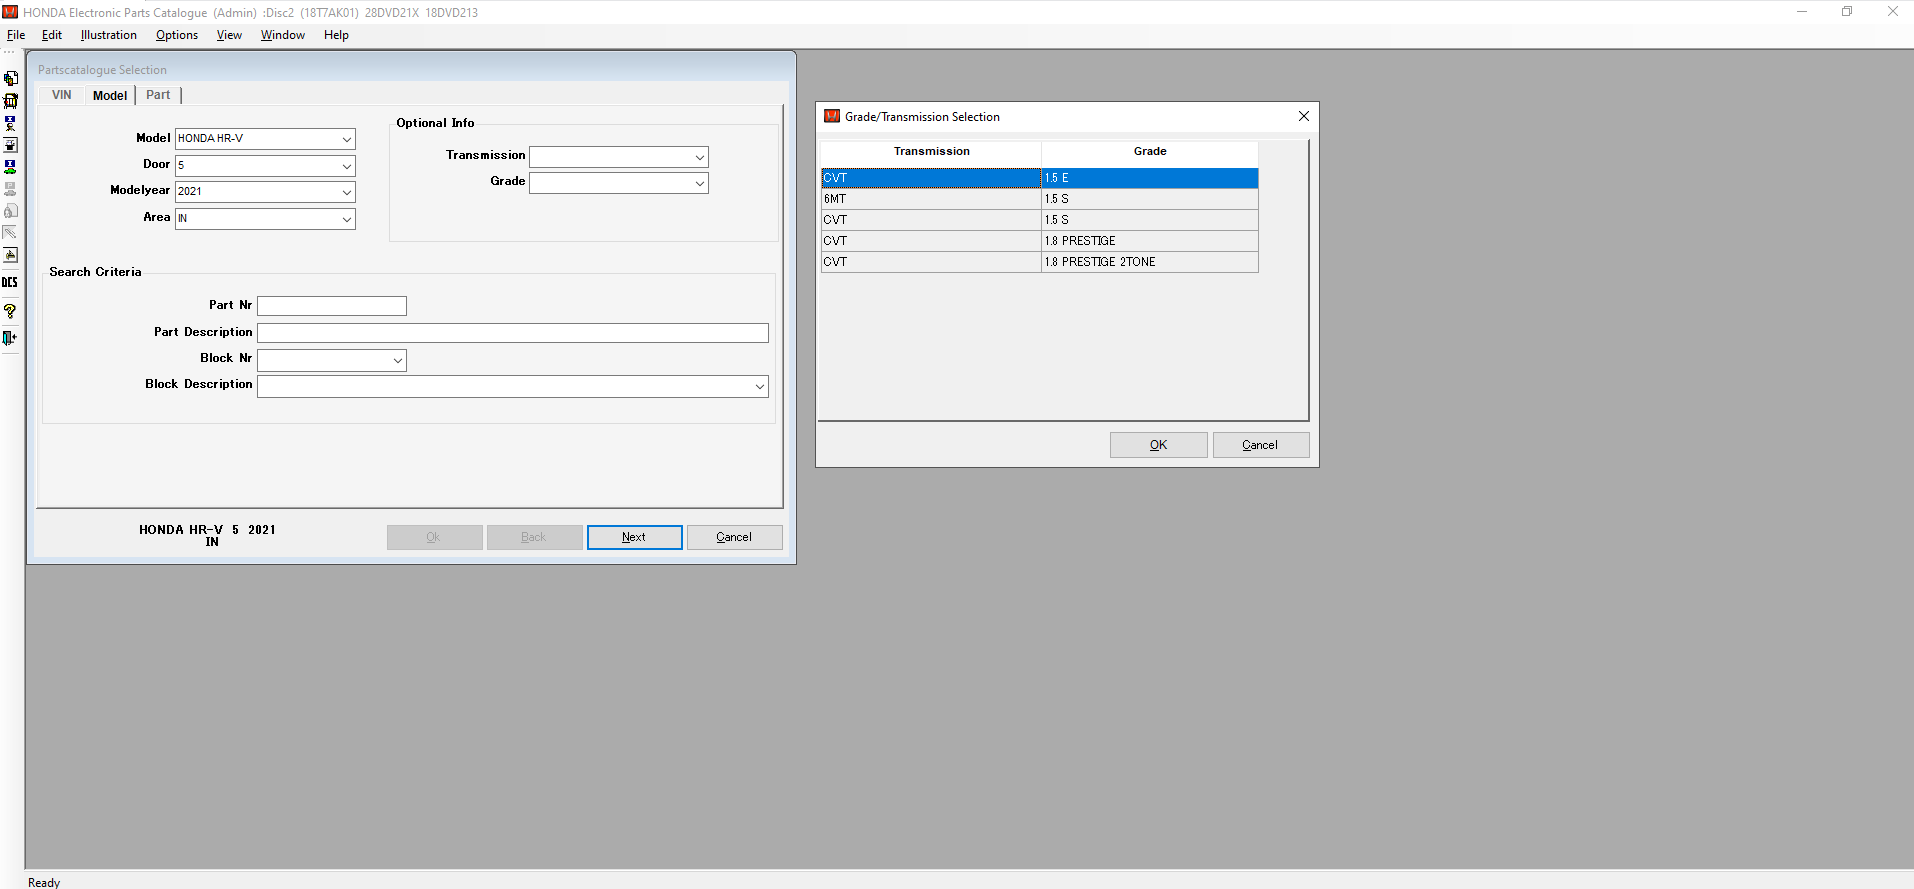Screen dimensions: 1914x889
Task: Switch to the Model tab
Action: click(x=110, y=95)
